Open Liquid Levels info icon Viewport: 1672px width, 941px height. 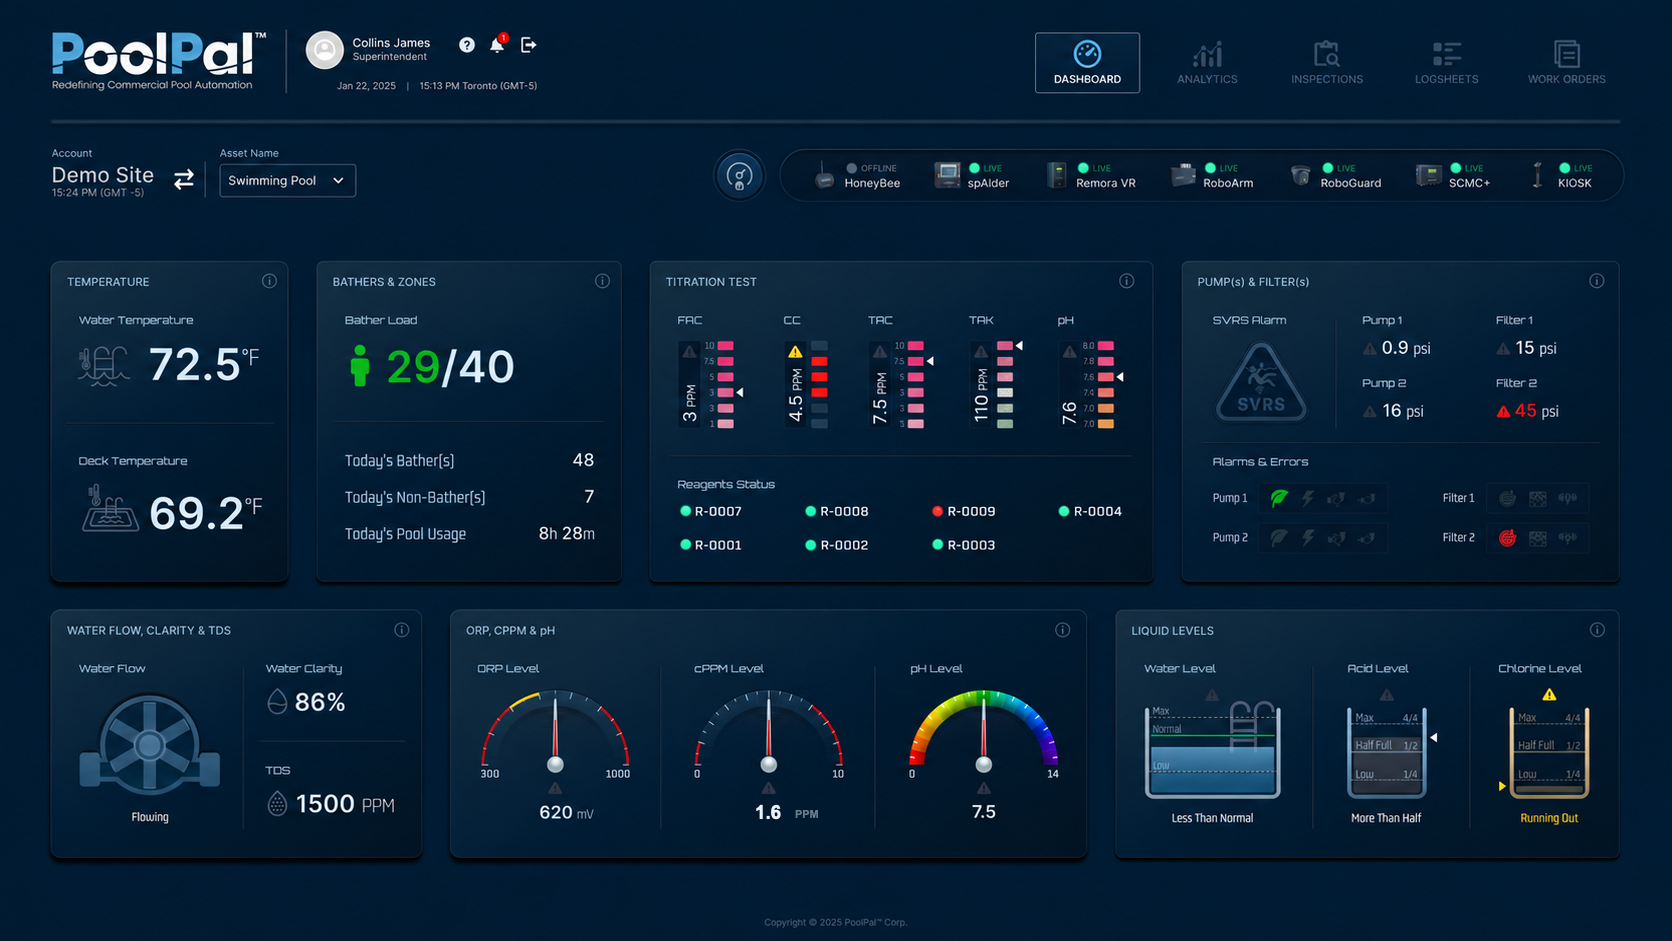[x=1597, y=630]
